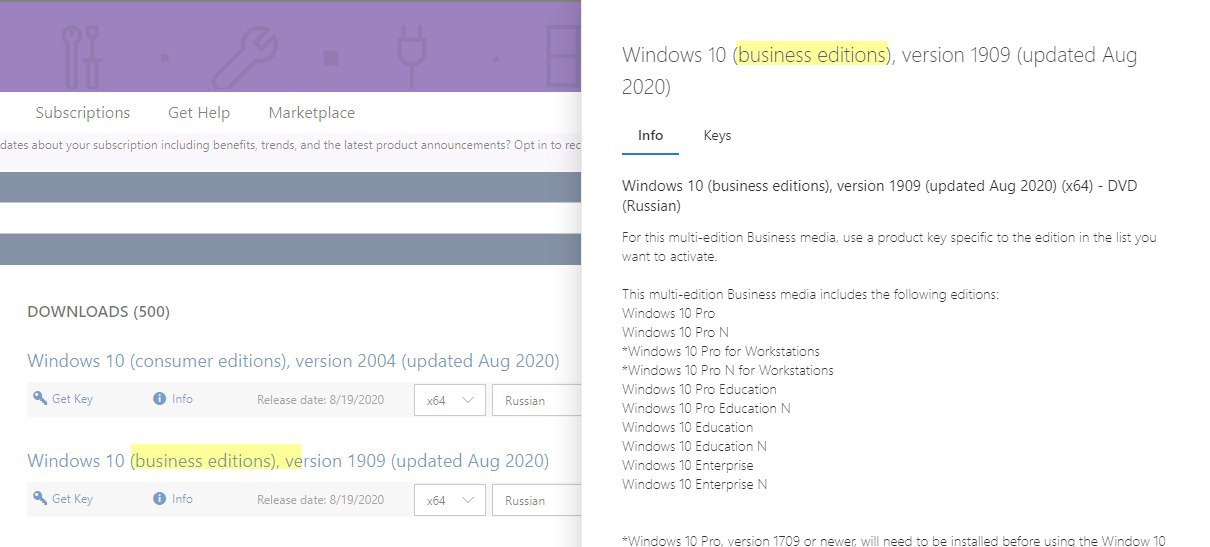1210x547 pixels.
Task: Go to Subscriptions menu
Action: pos(83,113)
